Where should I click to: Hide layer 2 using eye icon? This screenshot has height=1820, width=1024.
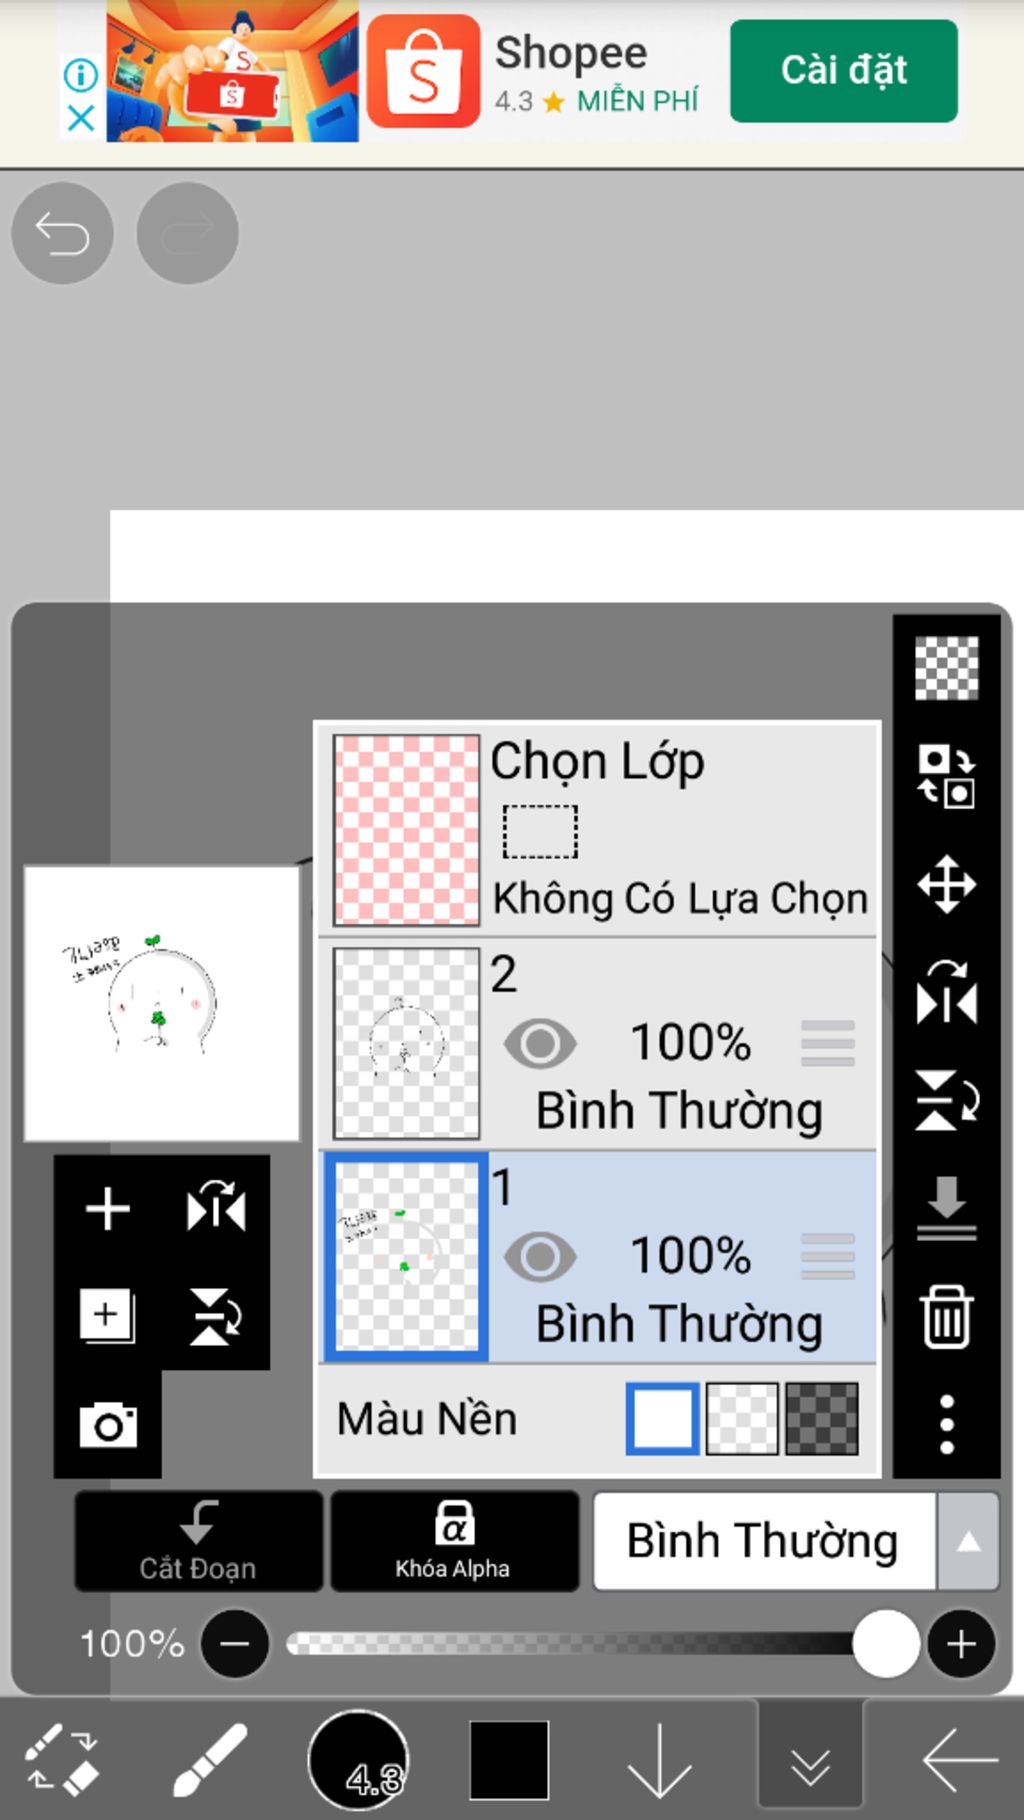click(x=540, y=1043)
